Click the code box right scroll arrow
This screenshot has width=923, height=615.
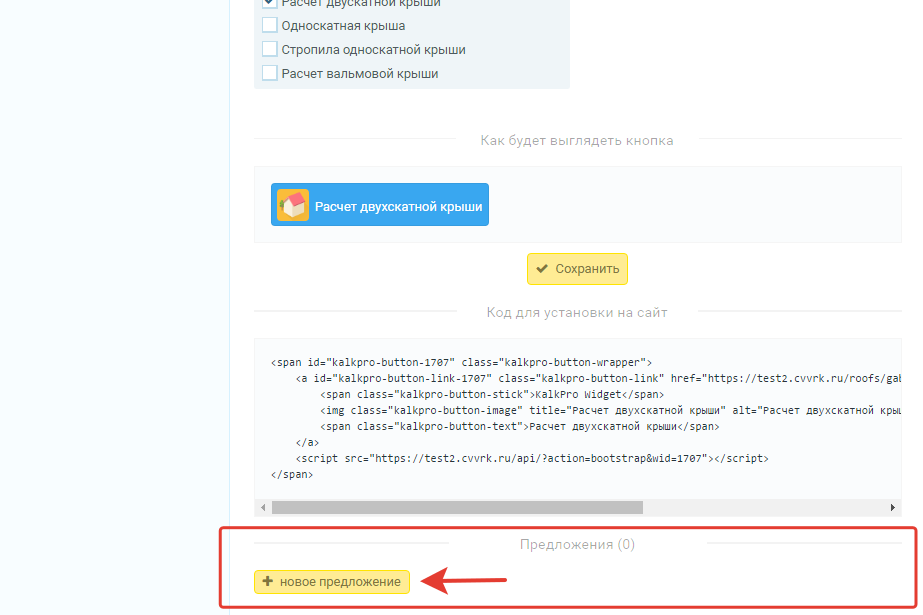pos(892,507)
